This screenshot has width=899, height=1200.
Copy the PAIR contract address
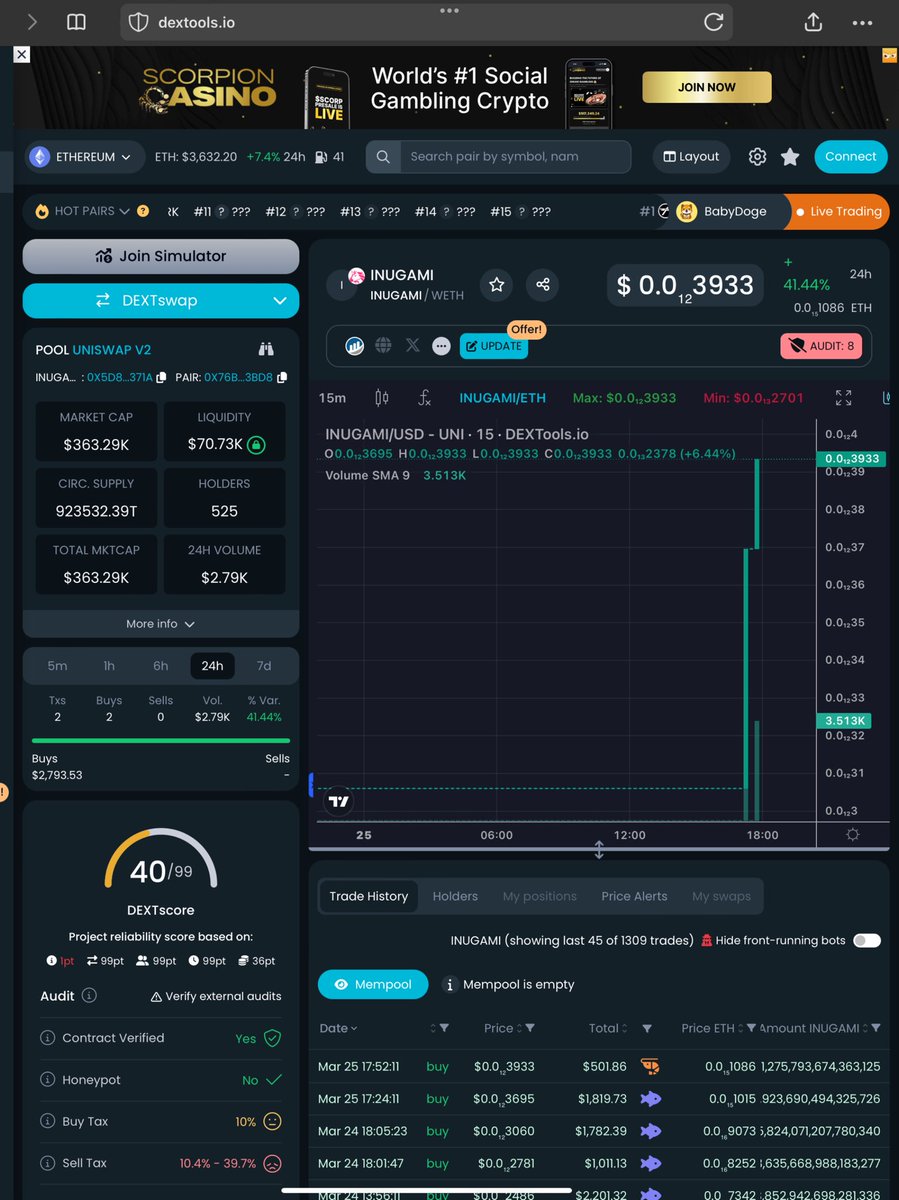click(282, 377)
